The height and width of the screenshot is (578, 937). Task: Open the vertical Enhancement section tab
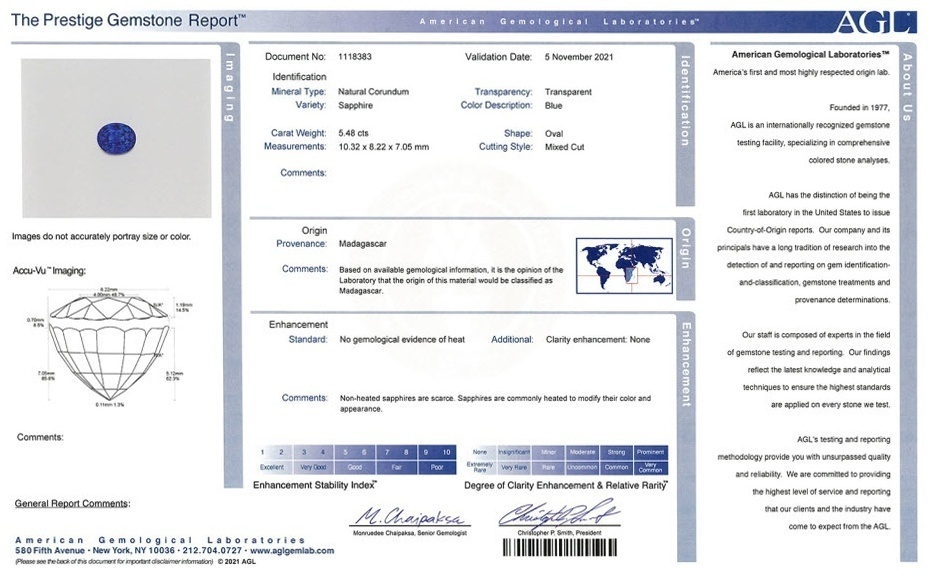click(x=686, y=364)
